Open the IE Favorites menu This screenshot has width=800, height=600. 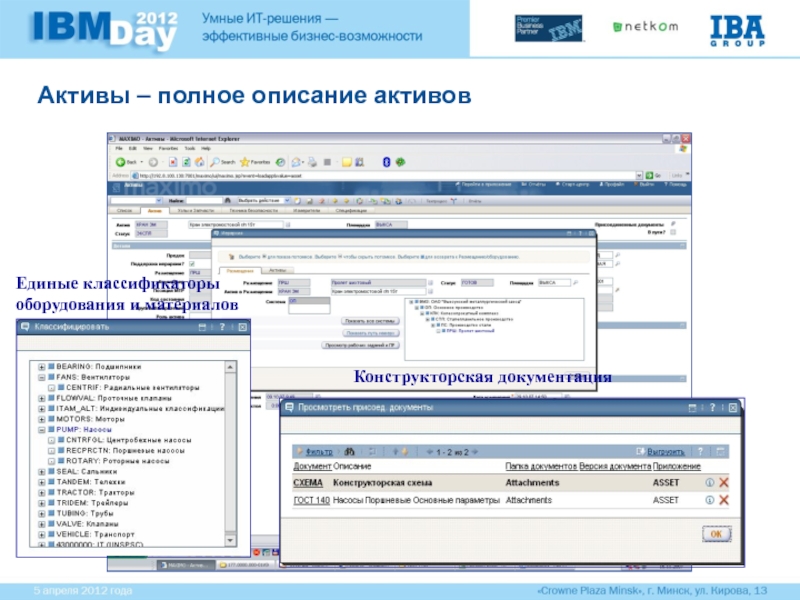pos(168,148)
